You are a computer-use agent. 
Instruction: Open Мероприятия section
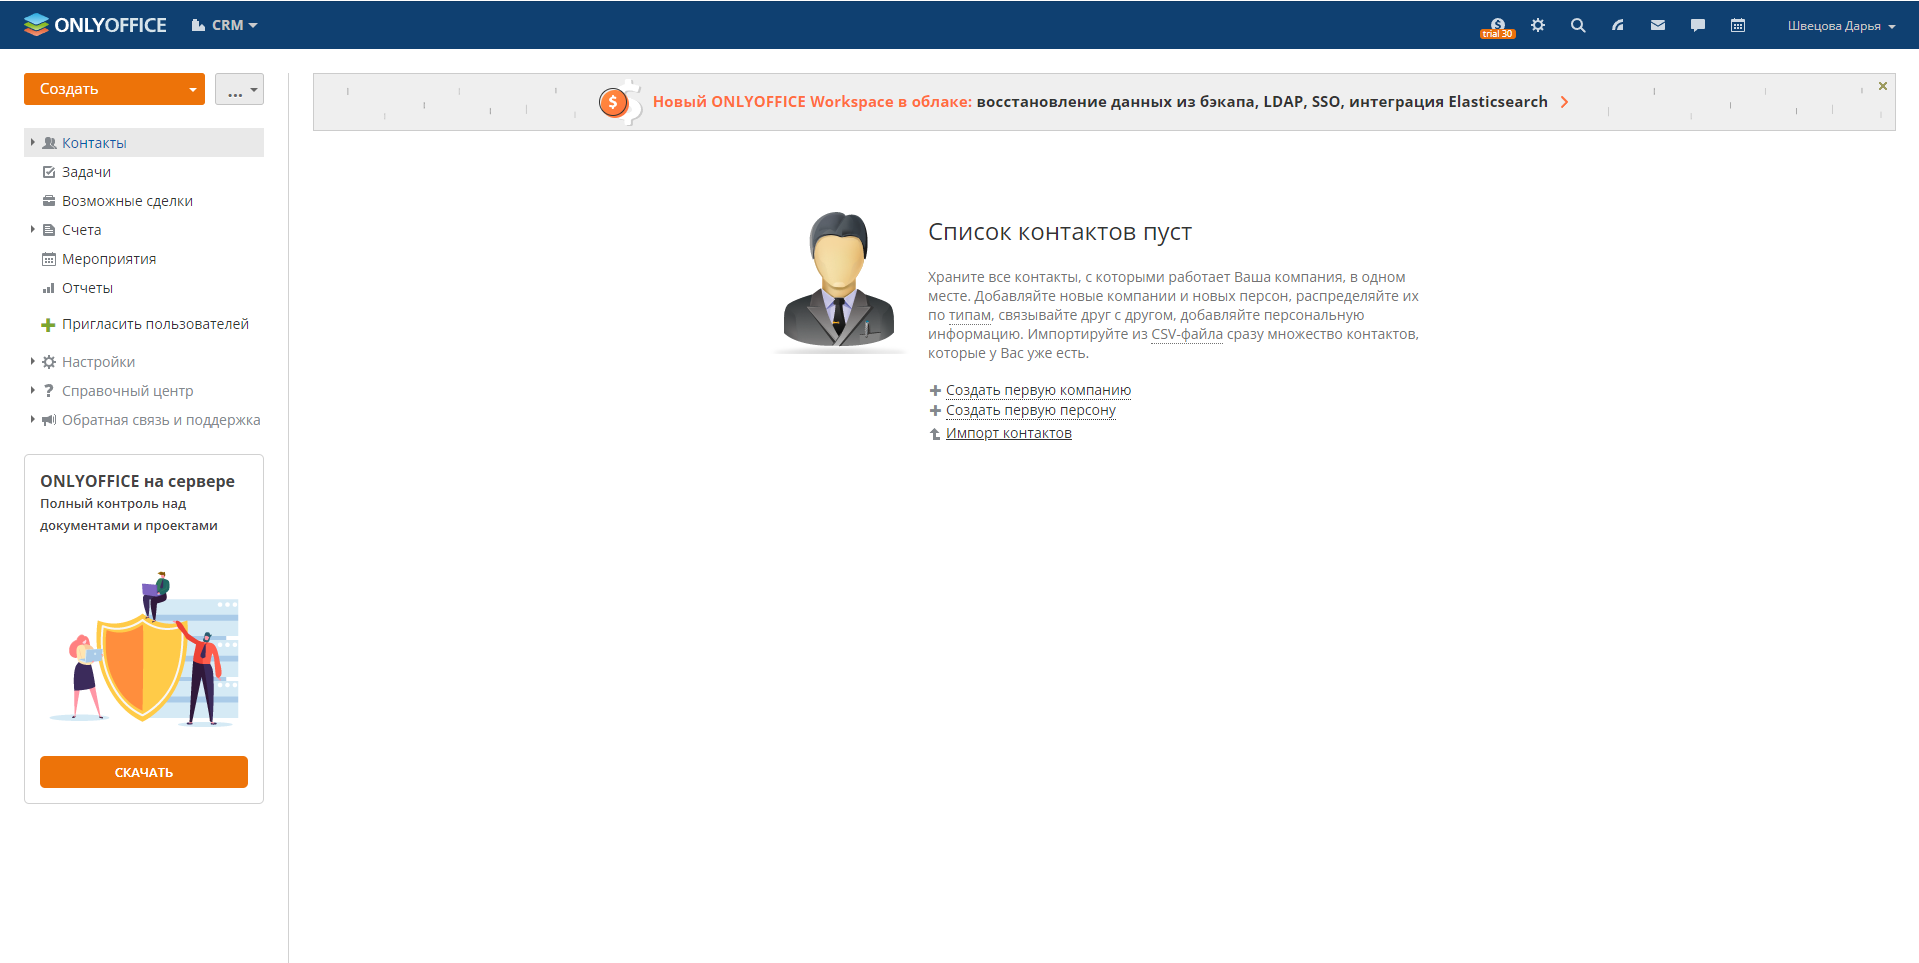tap(109, 259)
